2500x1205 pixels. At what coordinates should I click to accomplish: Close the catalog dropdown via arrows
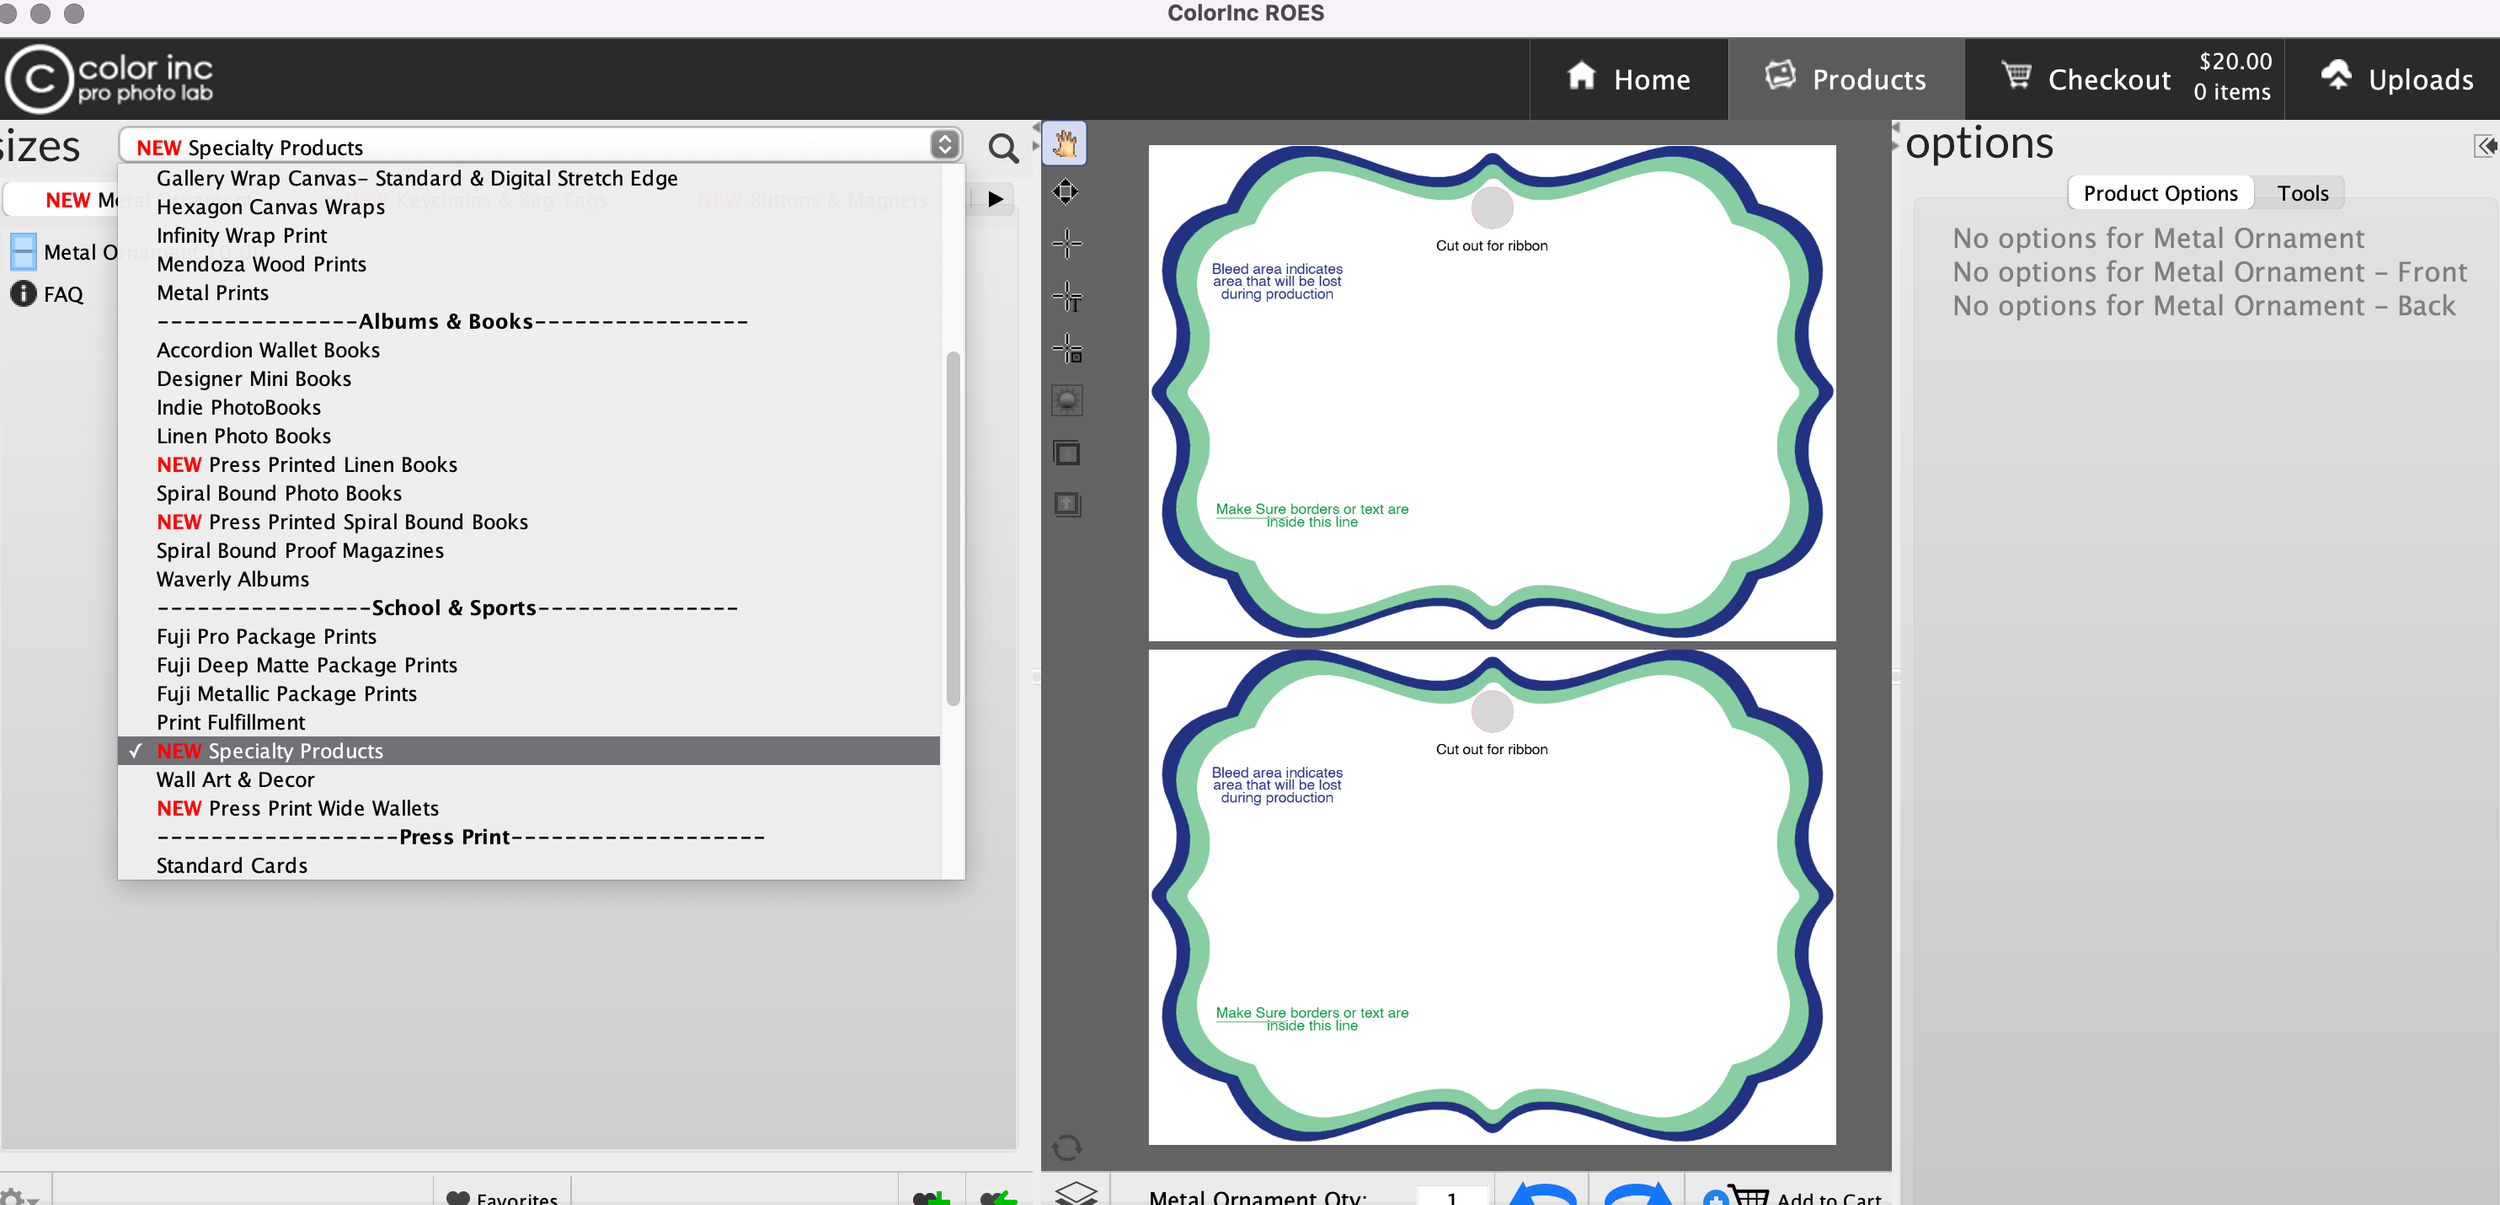click(x=944, y=146)
